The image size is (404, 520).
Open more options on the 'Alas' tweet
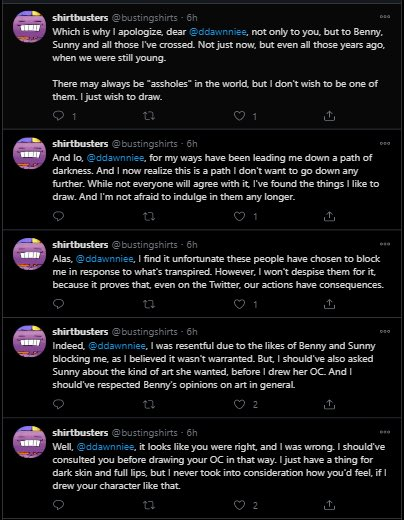385,244
